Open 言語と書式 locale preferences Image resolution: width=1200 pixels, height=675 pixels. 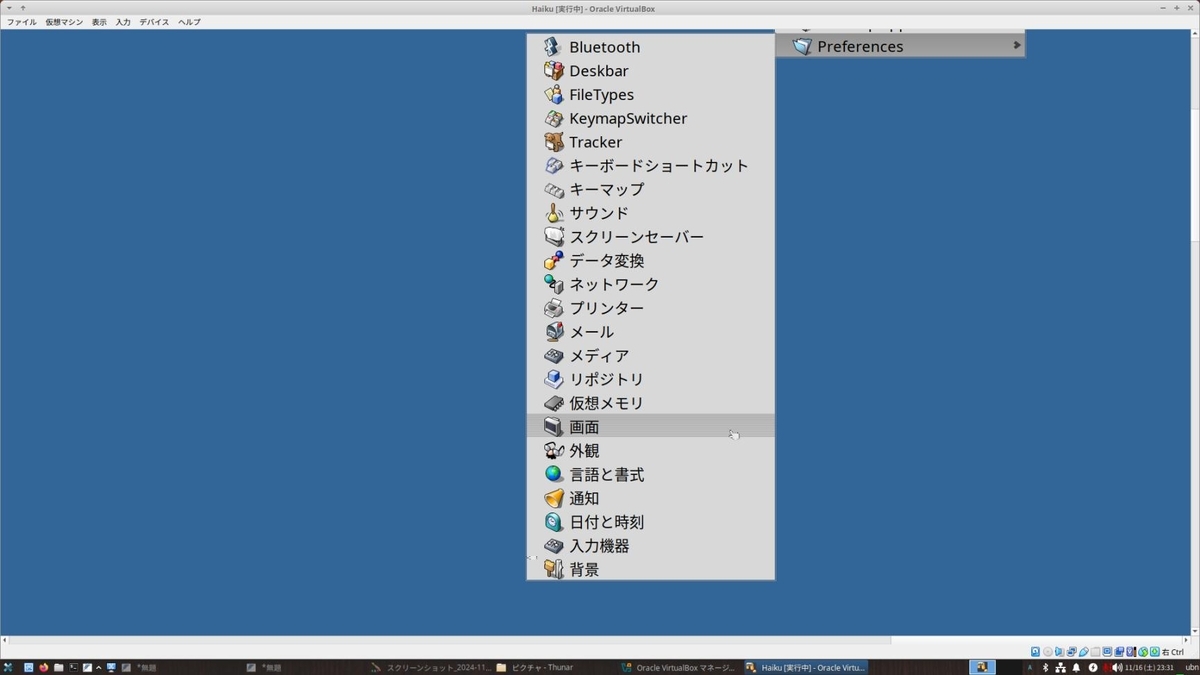(650, 474)
